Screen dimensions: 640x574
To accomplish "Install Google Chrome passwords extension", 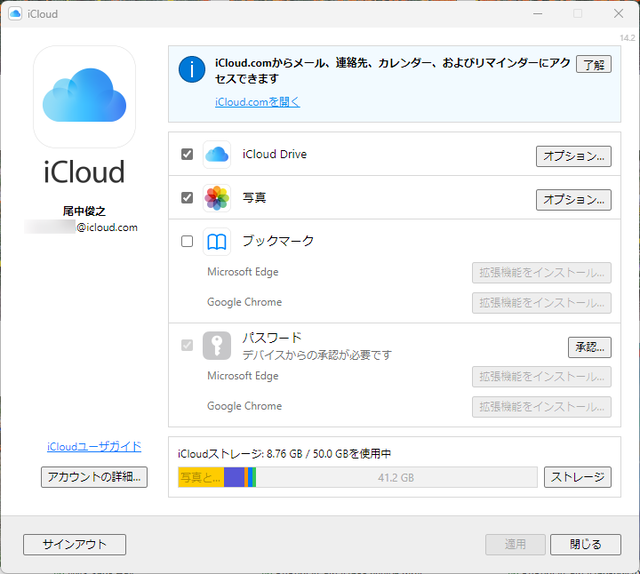I will pyautogui.click(x=542, y=407).
